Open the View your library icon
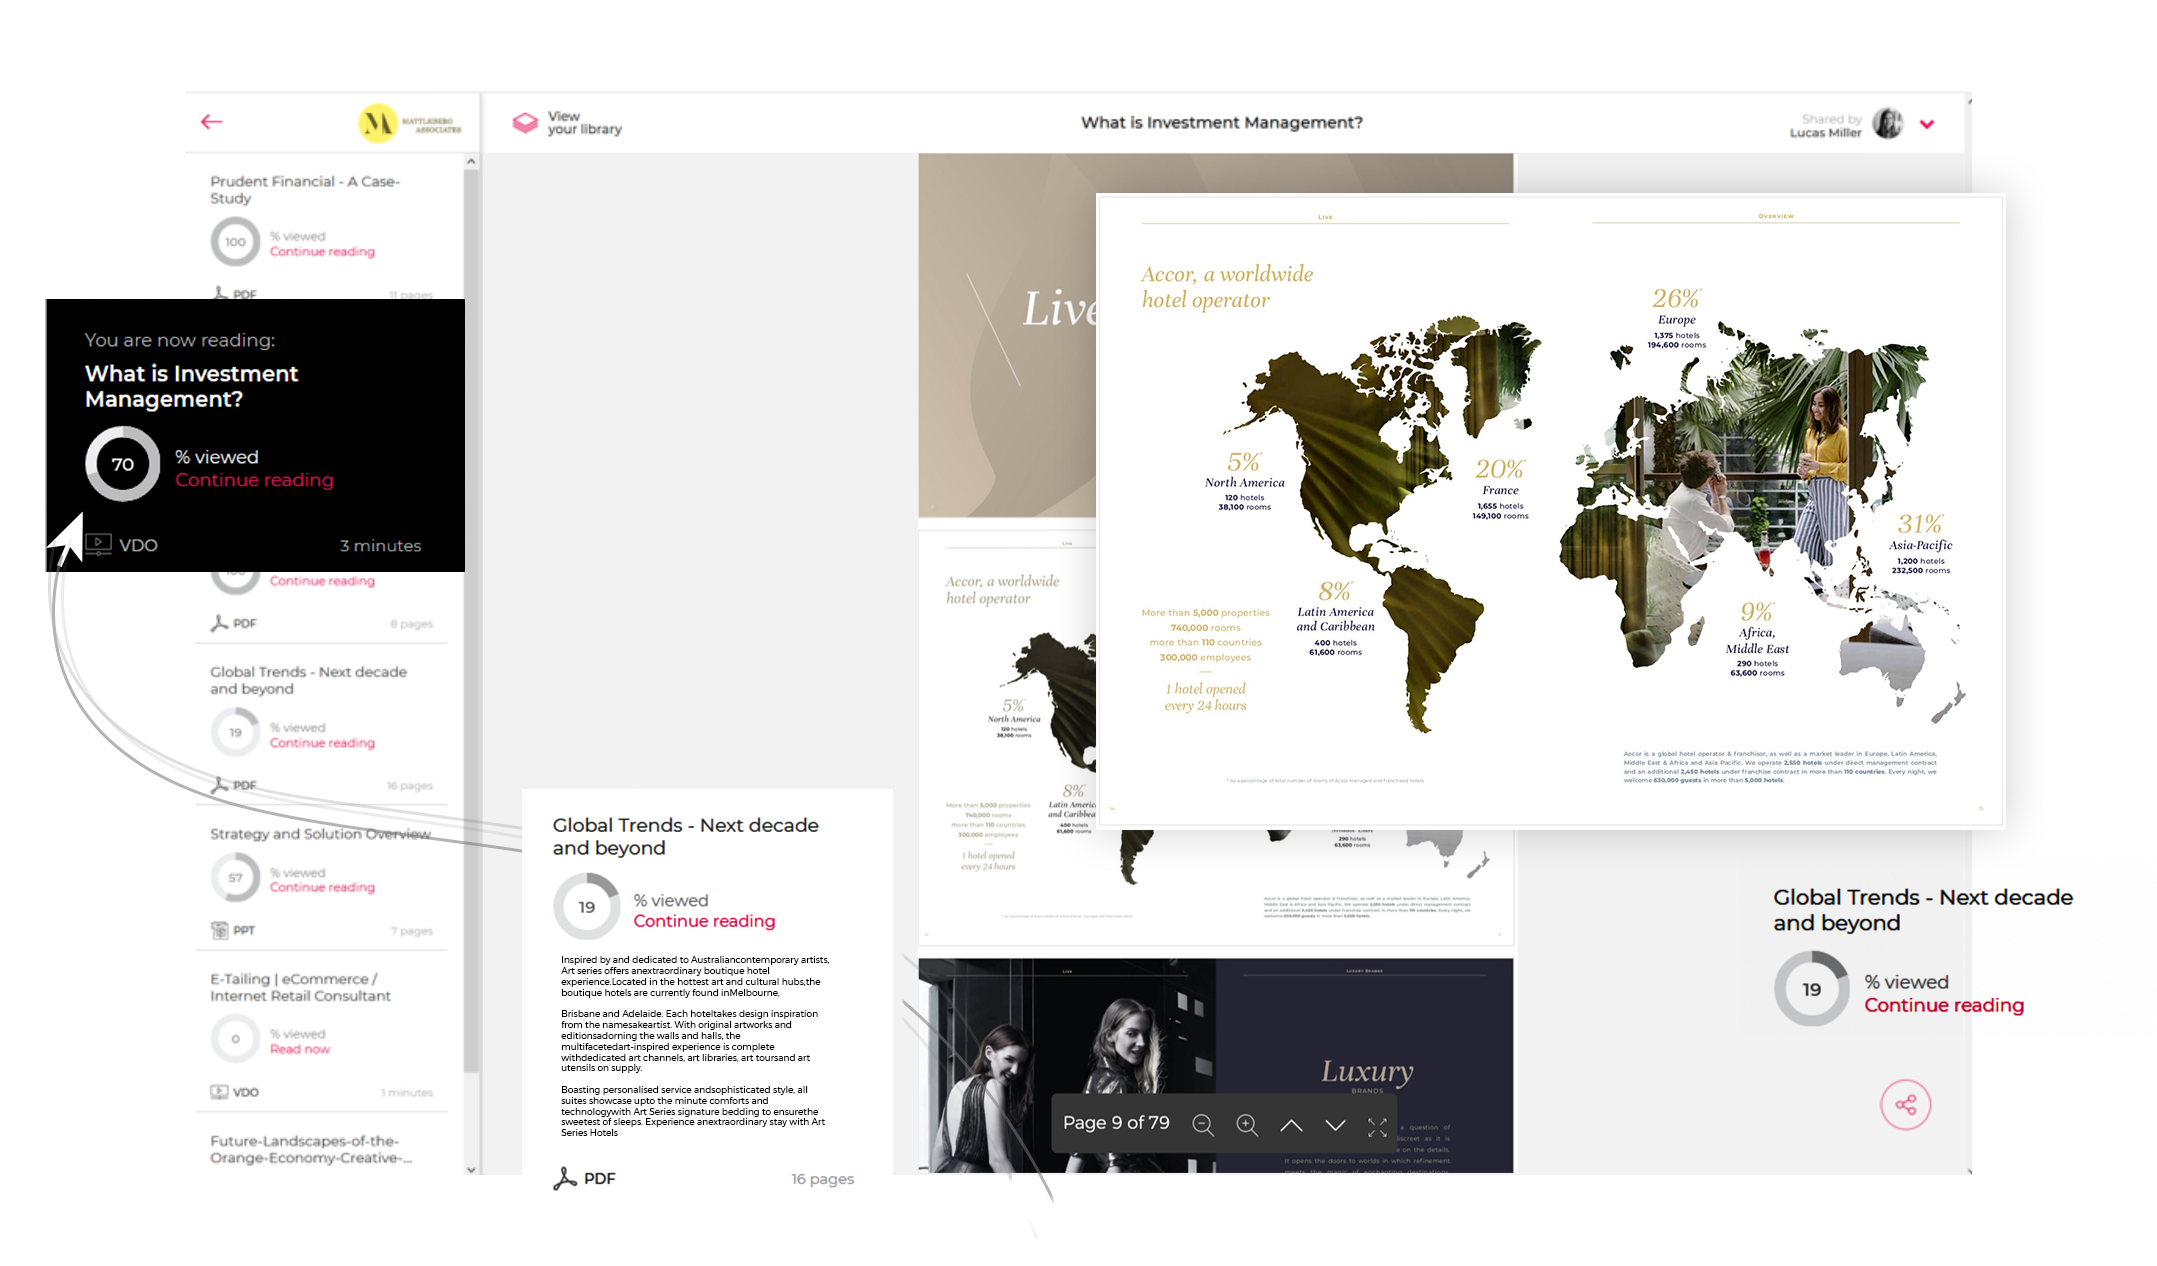The height and width of the screenshot is (1266, 2157). pos(525,123)
